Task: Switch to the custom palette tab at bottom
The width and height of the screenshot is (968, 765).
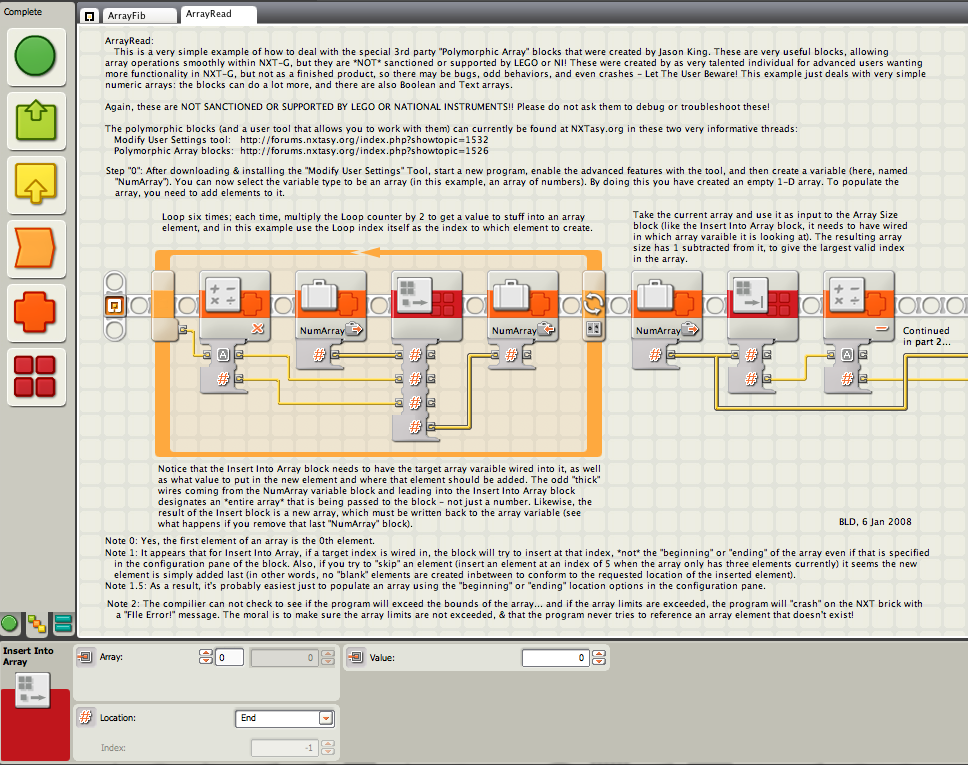Action: pos(63,624)
